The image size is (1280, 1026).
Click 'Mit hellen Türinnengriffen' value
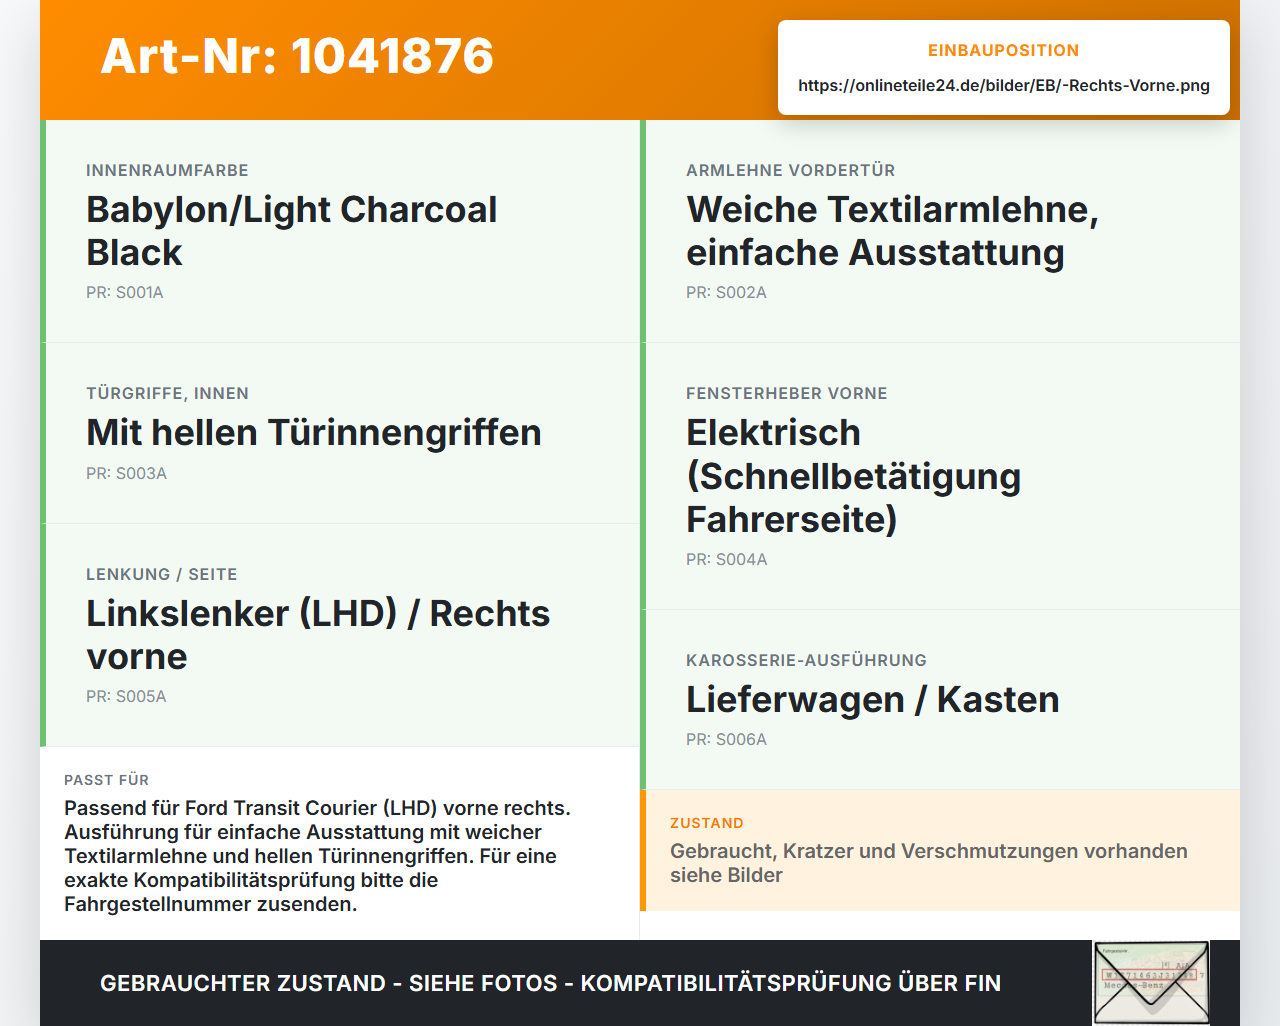pyautogui.click(x=314, y=433)
